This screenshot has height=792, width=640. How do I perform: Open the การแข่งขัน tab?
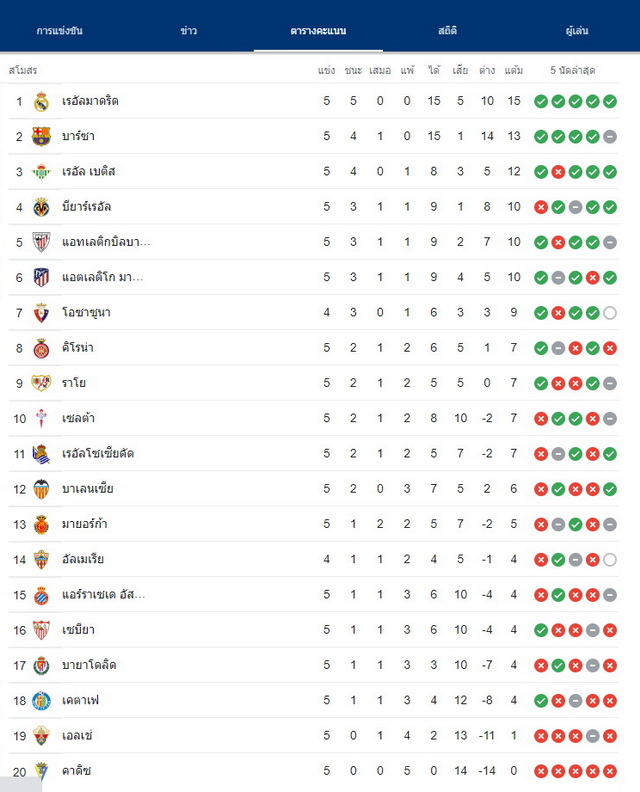[x=60, y=30]
